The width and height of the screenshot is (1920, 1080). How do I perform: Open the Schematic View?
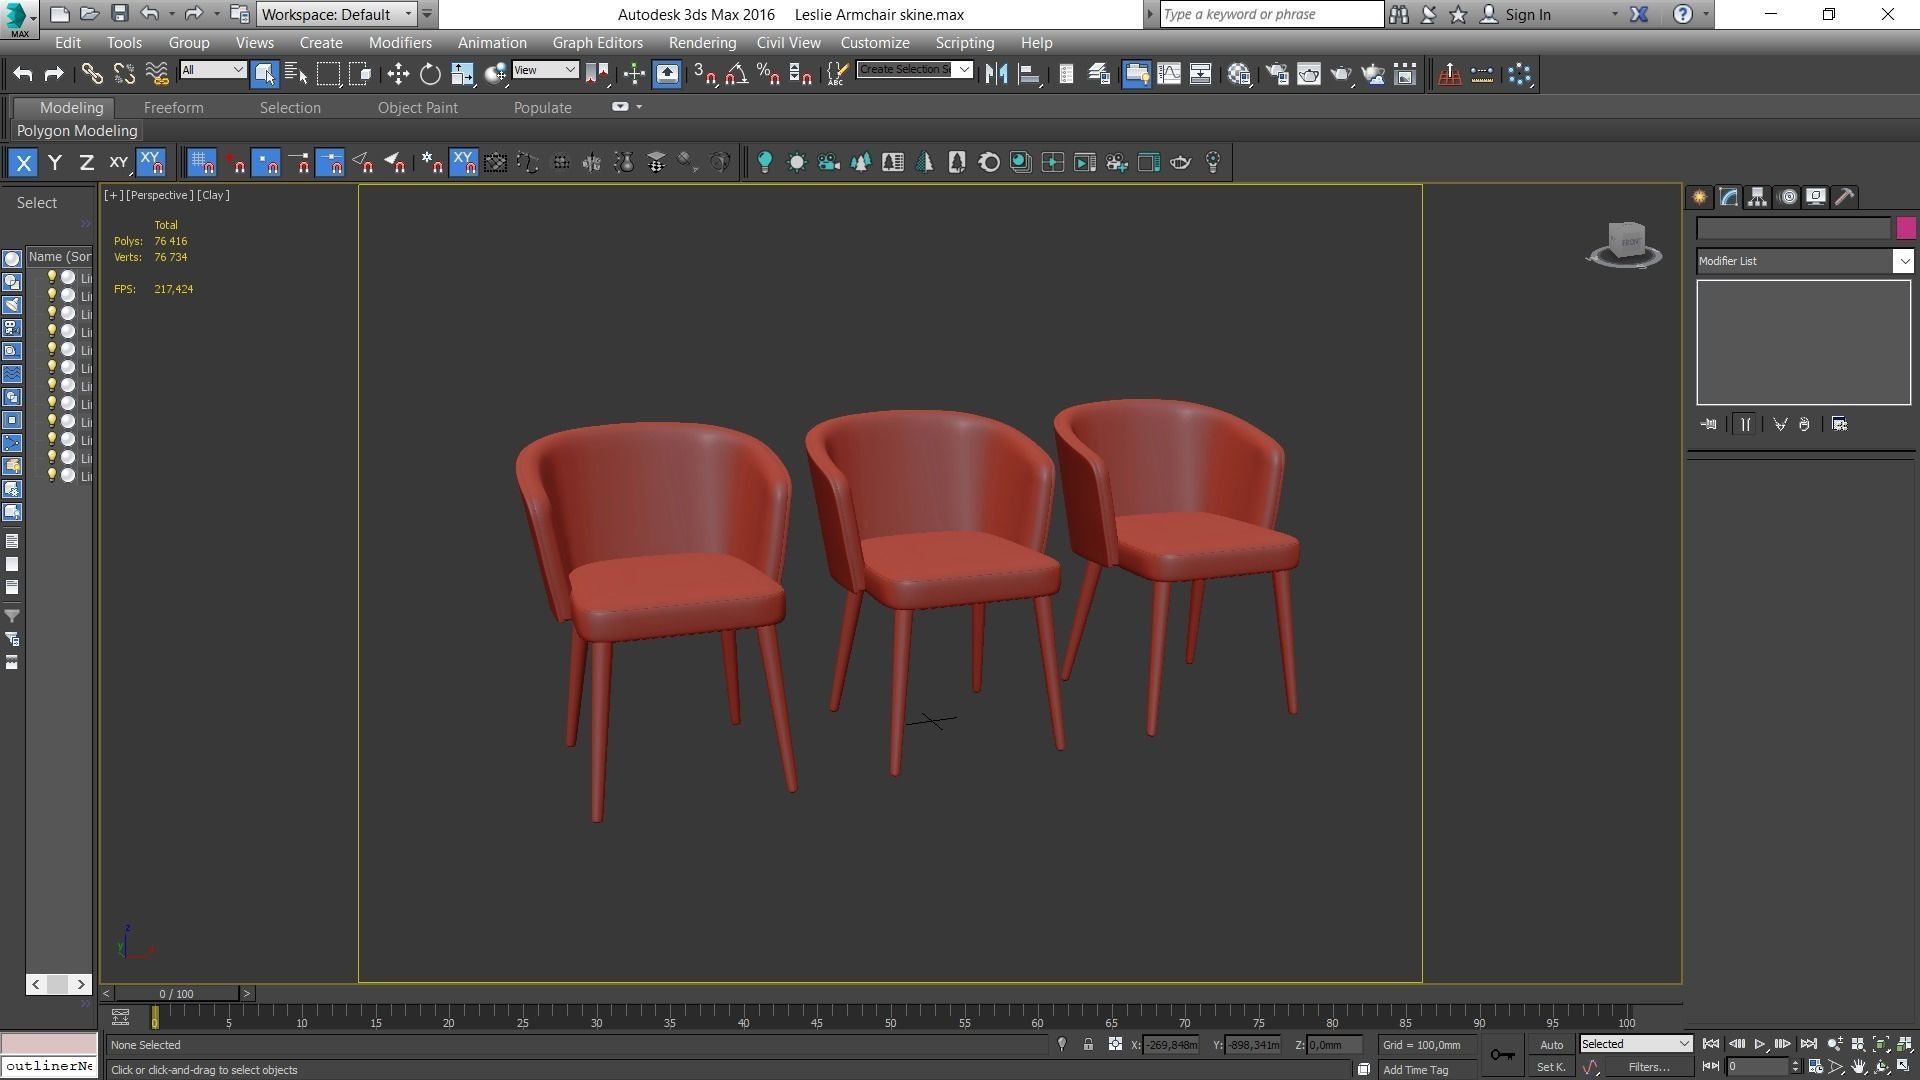pyautogui.click(x=1201, y=74)
